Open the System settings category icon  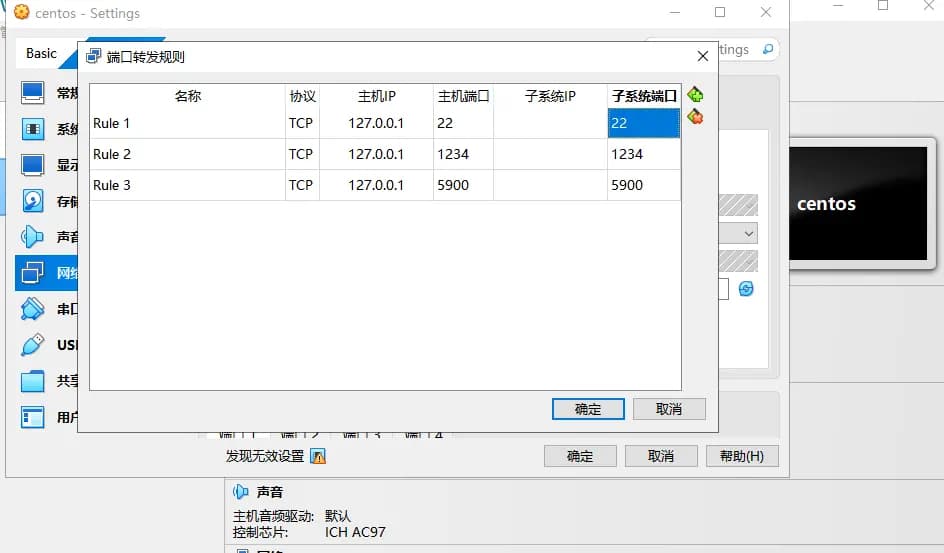pyautogui.click(x=33, y=129)
